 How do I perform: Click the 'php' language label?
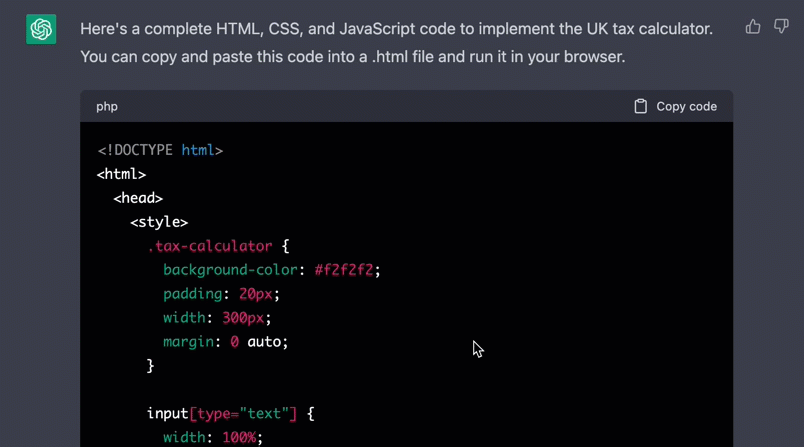[107, 107]
